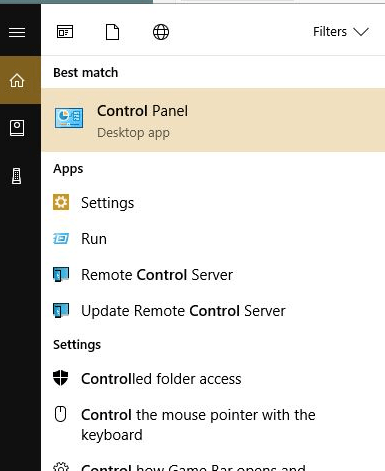Click the Control Panel app icon
The image size is (385, 471).
[x=69, y=118]
